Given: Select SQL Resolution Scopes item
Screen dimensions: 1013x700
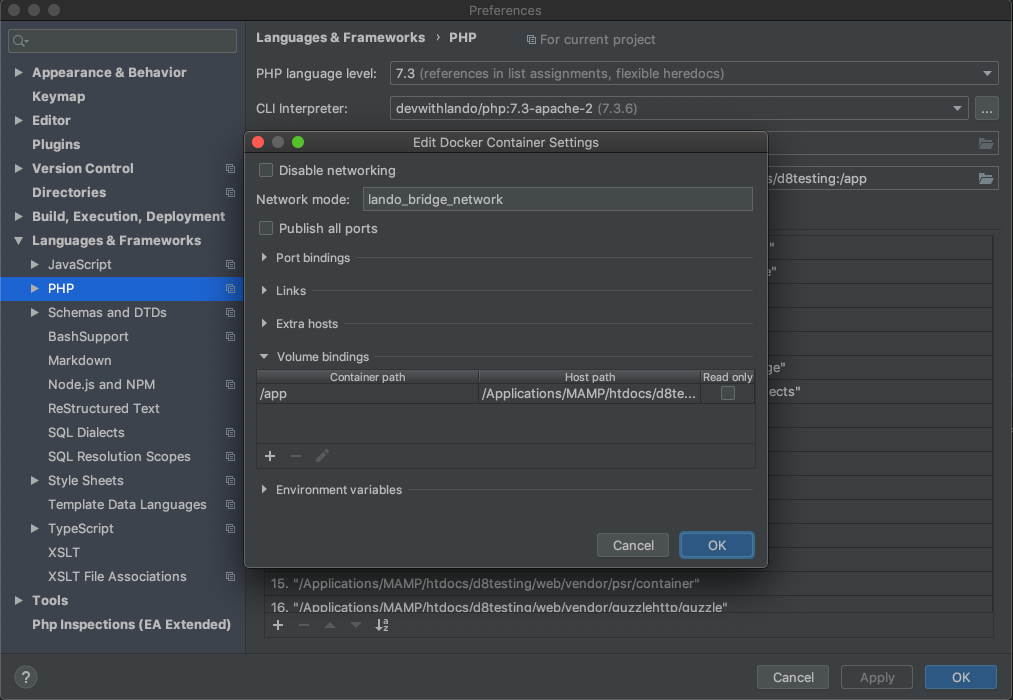Looking at the screenshot, I should (119, 457).
